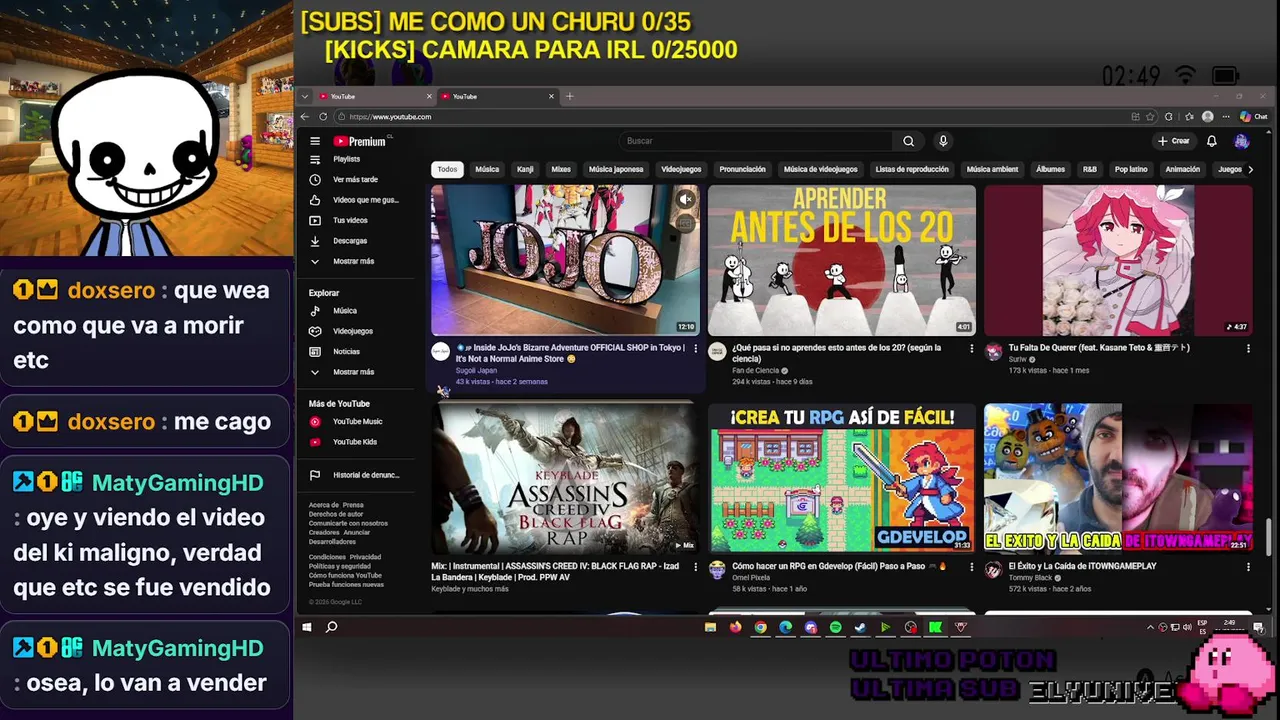Unmute the JoJo video preview
The width and height of the screenshot is (1280, 720).
685,200
